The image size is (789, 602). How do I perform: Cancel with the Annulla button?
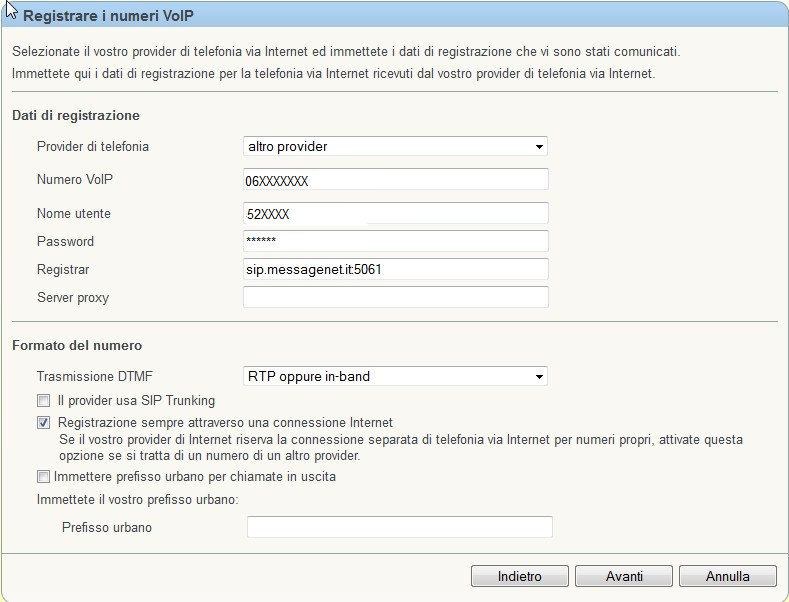click(x=728, y=576)
